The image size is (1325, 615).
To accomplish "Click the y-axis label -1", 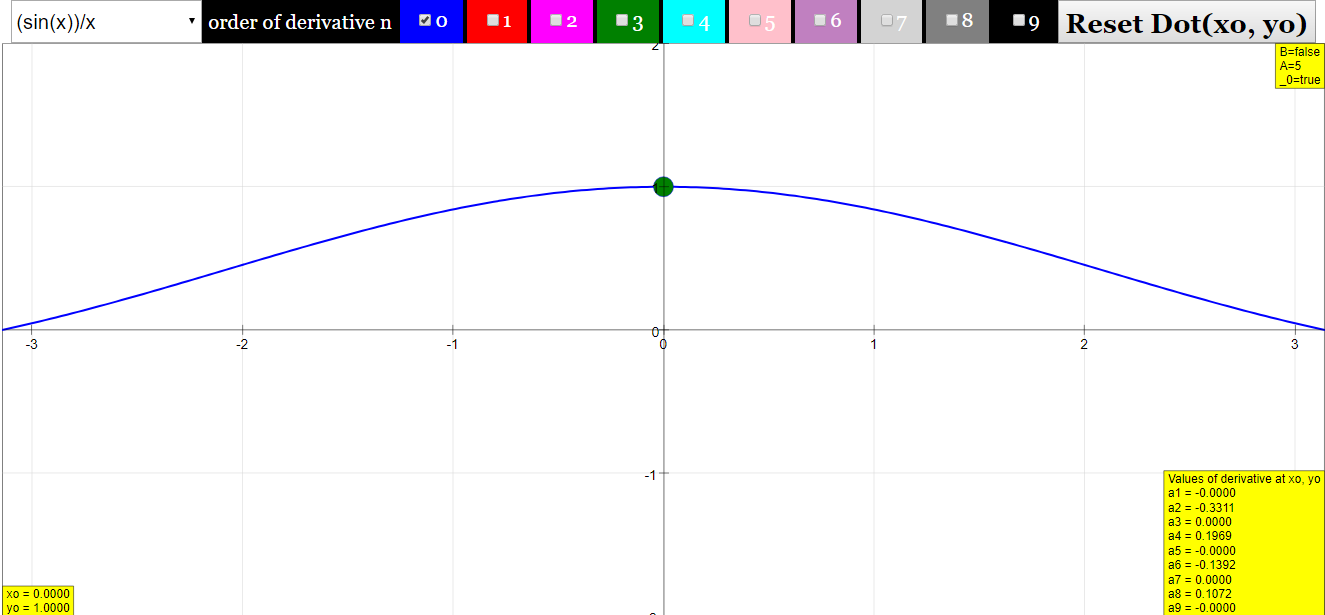I will click(x=651, y=474).
